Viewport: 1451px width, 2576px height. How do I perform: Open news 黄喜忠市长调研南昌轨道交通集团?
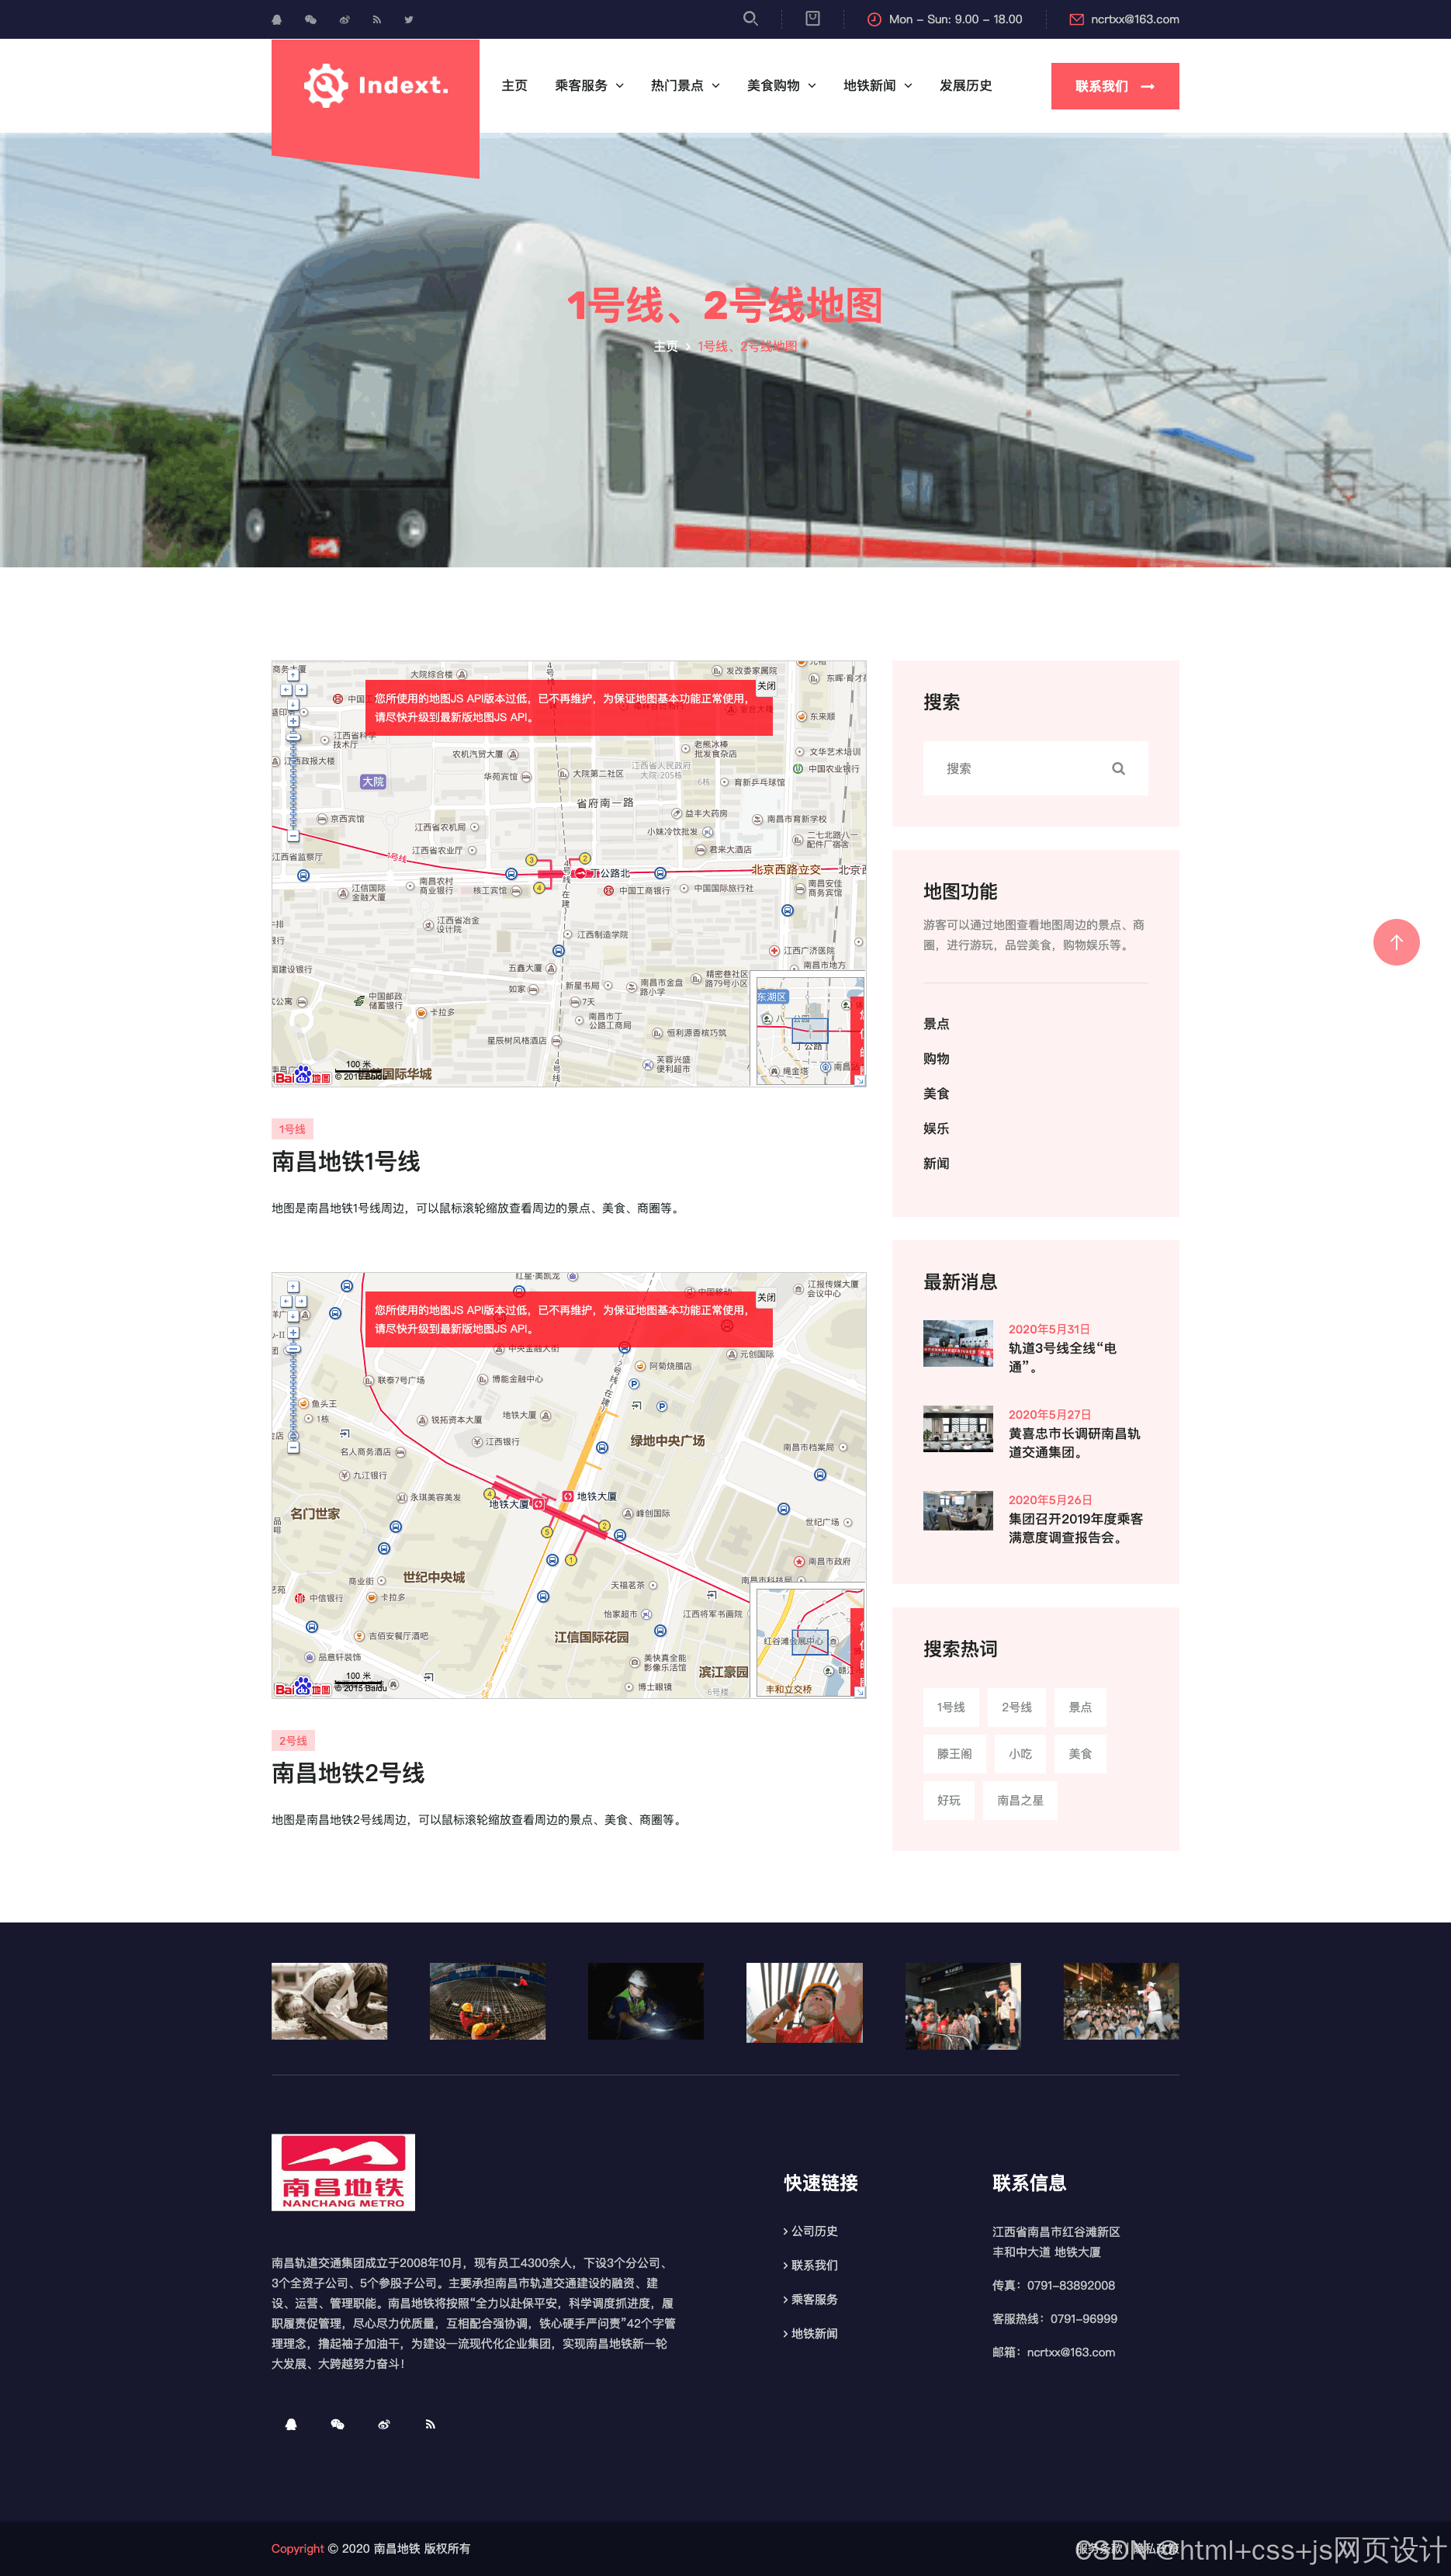click(x=1074, y=1442)
